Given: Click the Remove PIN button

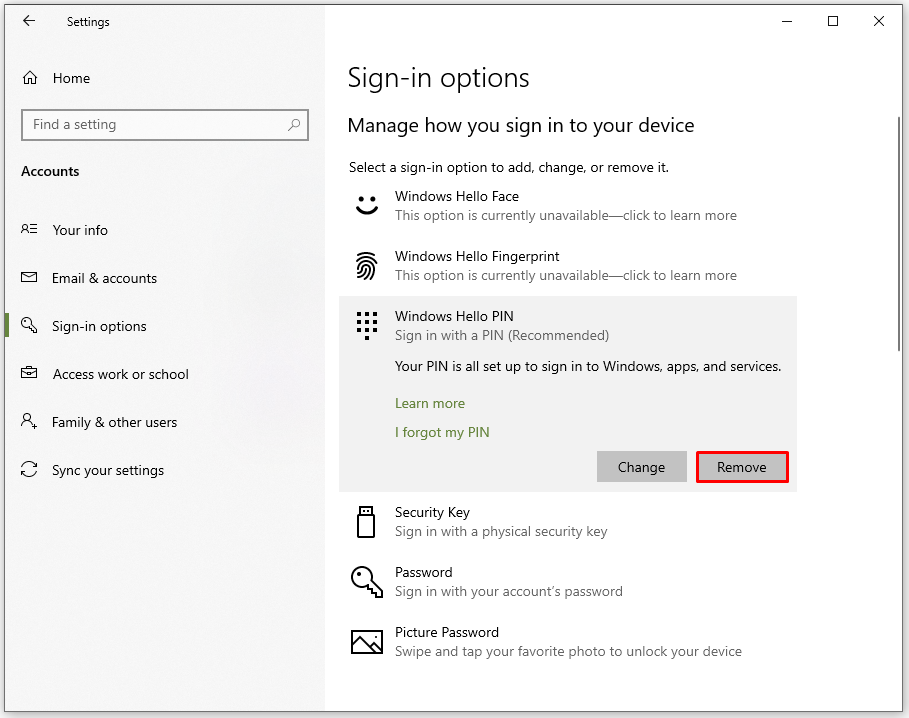Looking at the screenshot, I should click(x=742, y=466).
